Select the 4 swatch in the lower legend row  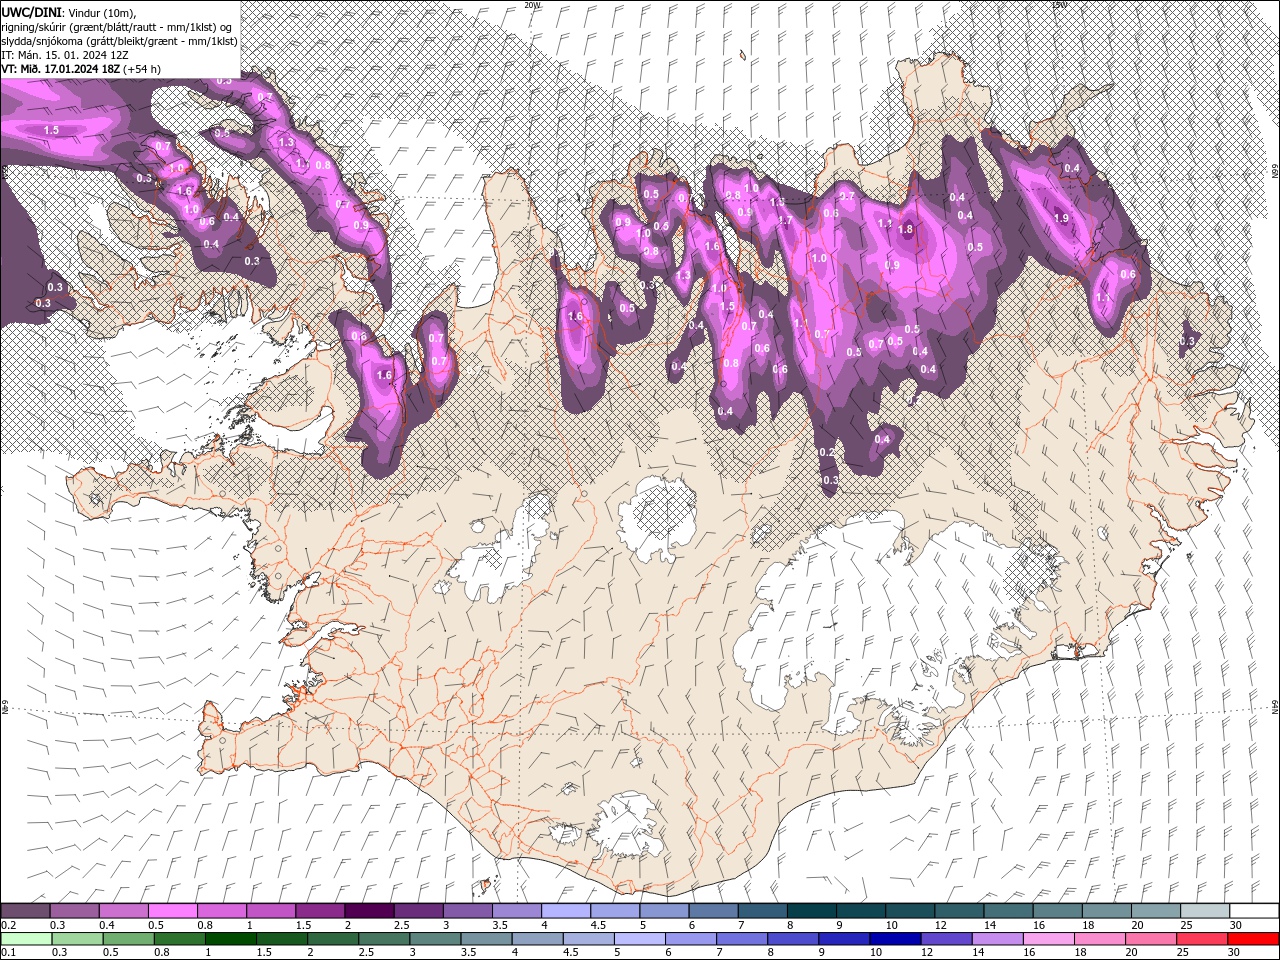click(x=537, y=939)
